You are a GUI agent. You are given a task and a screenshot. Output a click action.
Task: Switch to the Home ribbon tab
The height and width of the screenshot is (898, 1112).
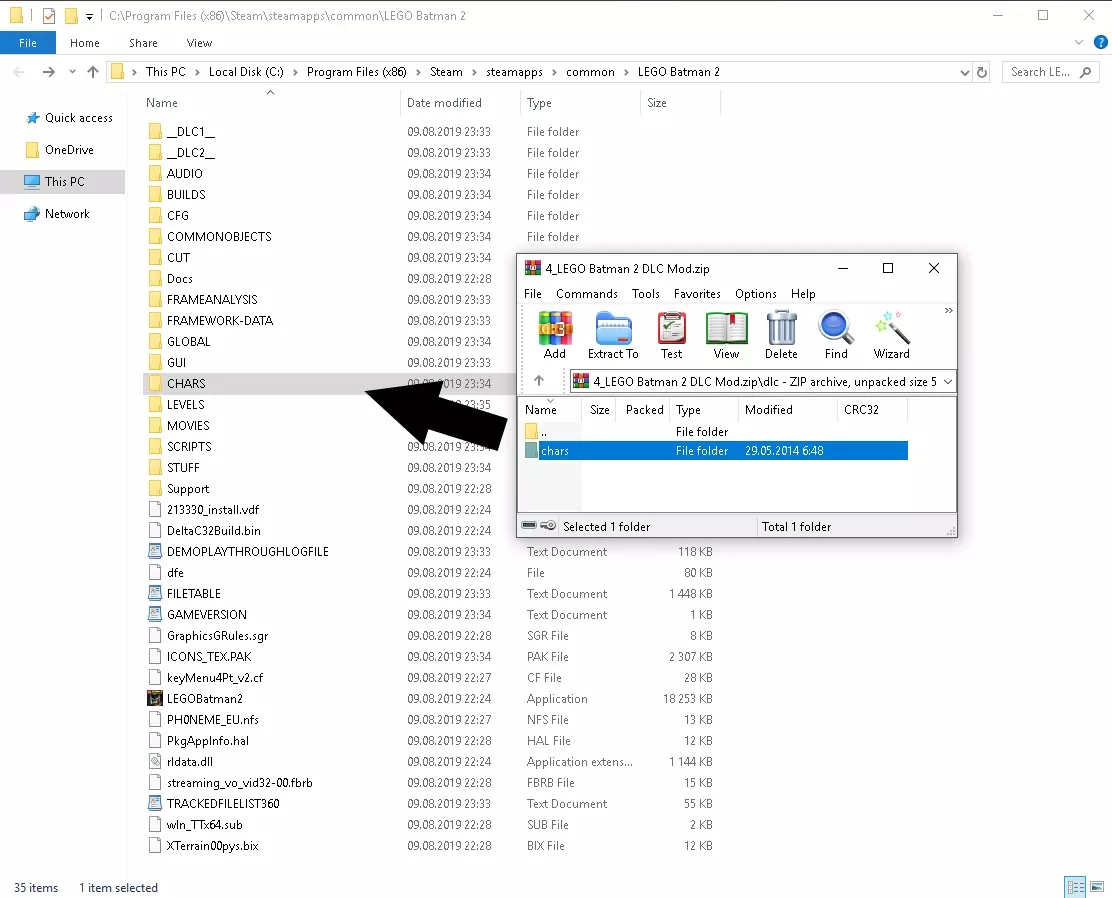pos(84,43)
